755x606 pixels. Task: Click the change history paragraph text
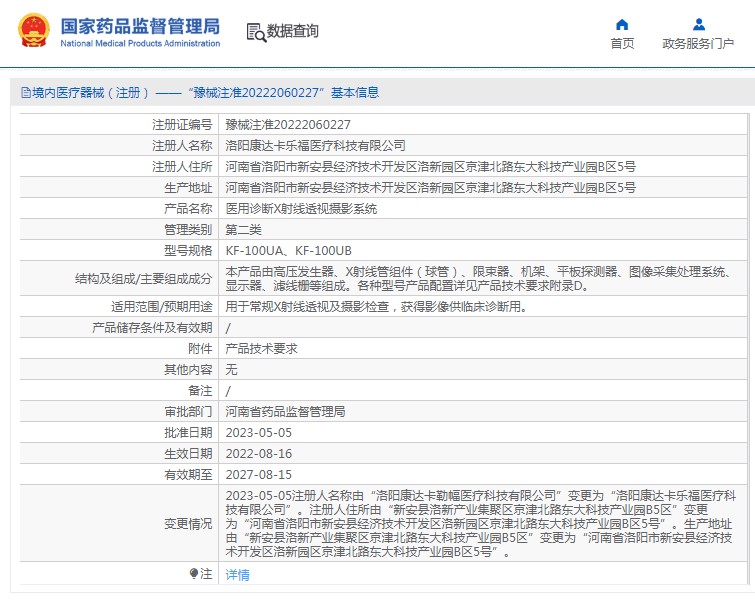click(481, 524)
